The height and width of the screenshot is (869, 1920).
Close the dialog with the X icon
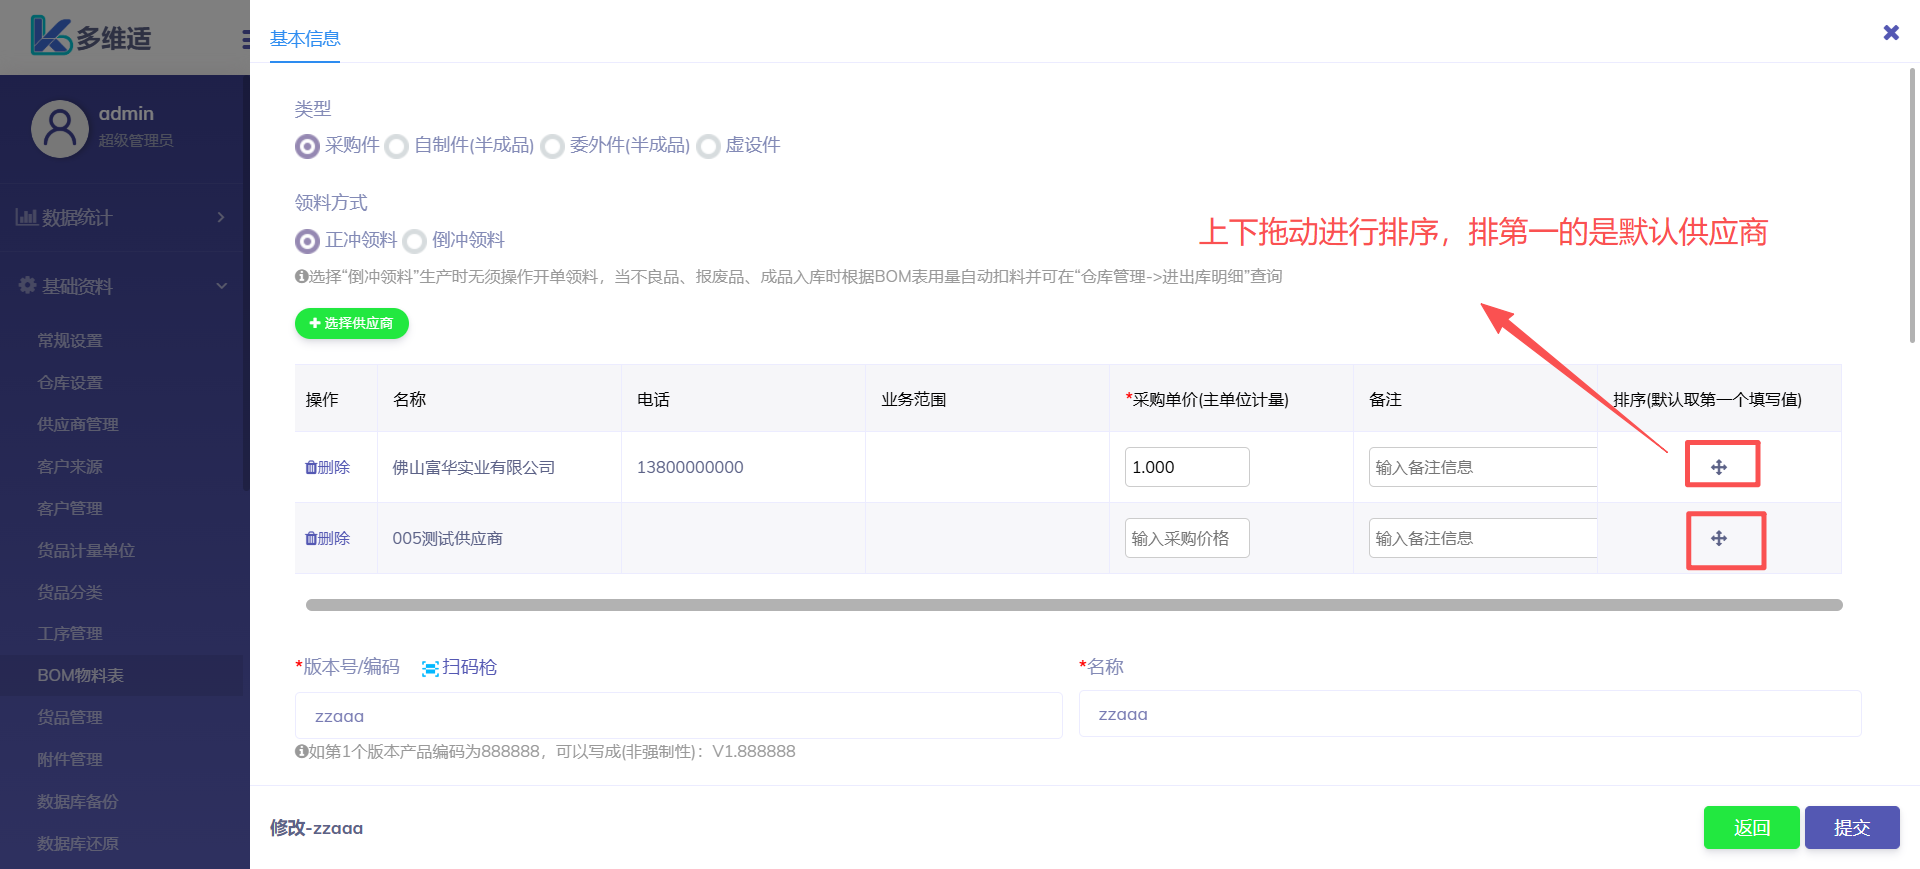pyautogui.click(x=1891, y=33)
